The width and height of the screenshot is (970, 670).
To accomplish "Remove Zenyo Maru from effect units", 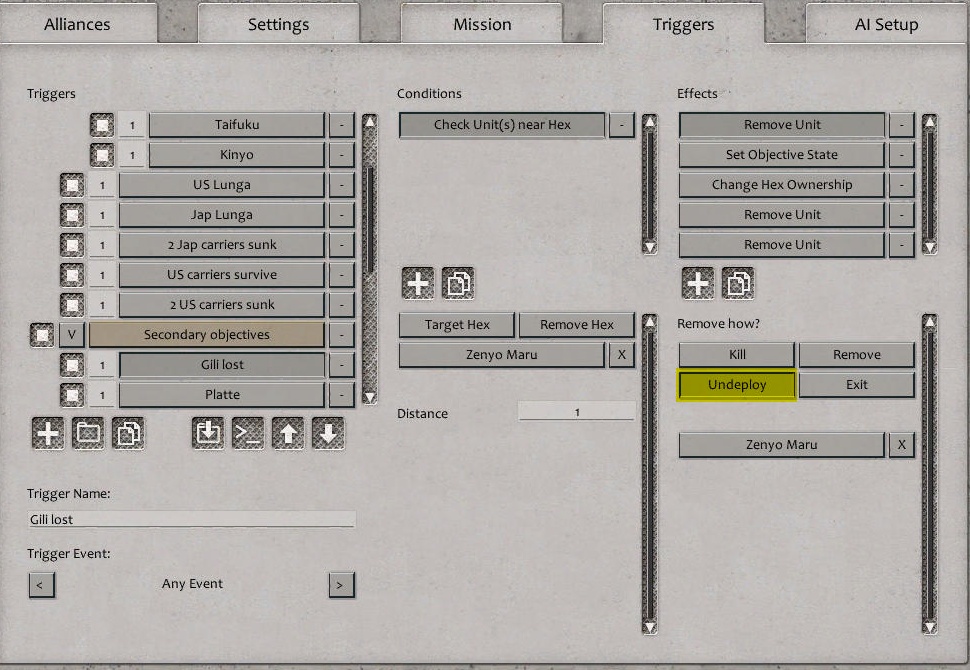I will click(x=901, y=445).
